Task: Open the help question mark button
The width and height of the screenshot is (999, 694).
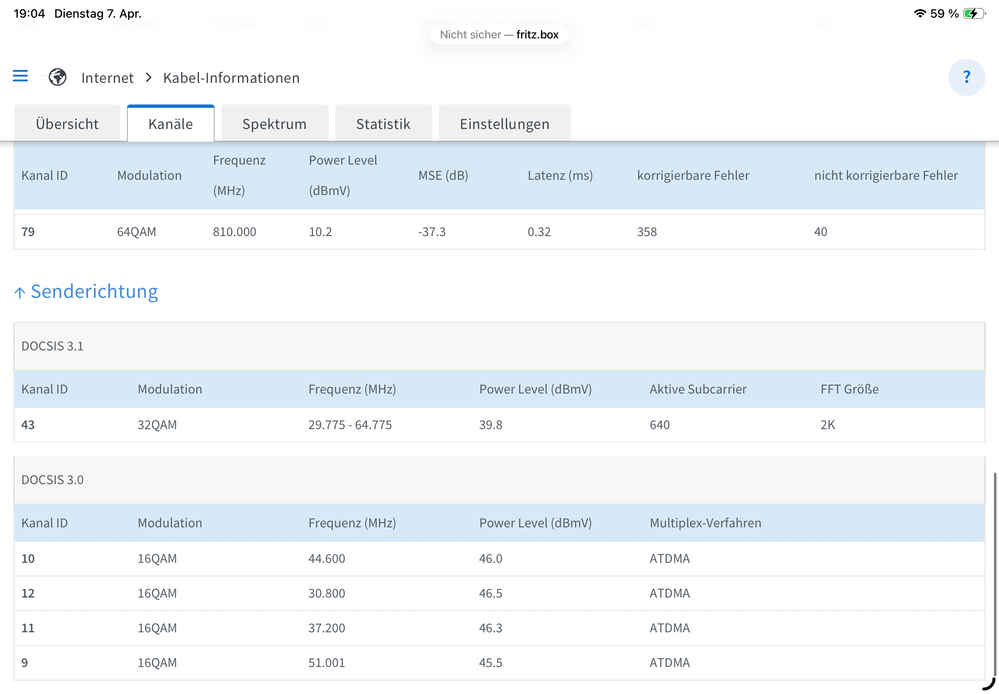Action: point(967,77)
